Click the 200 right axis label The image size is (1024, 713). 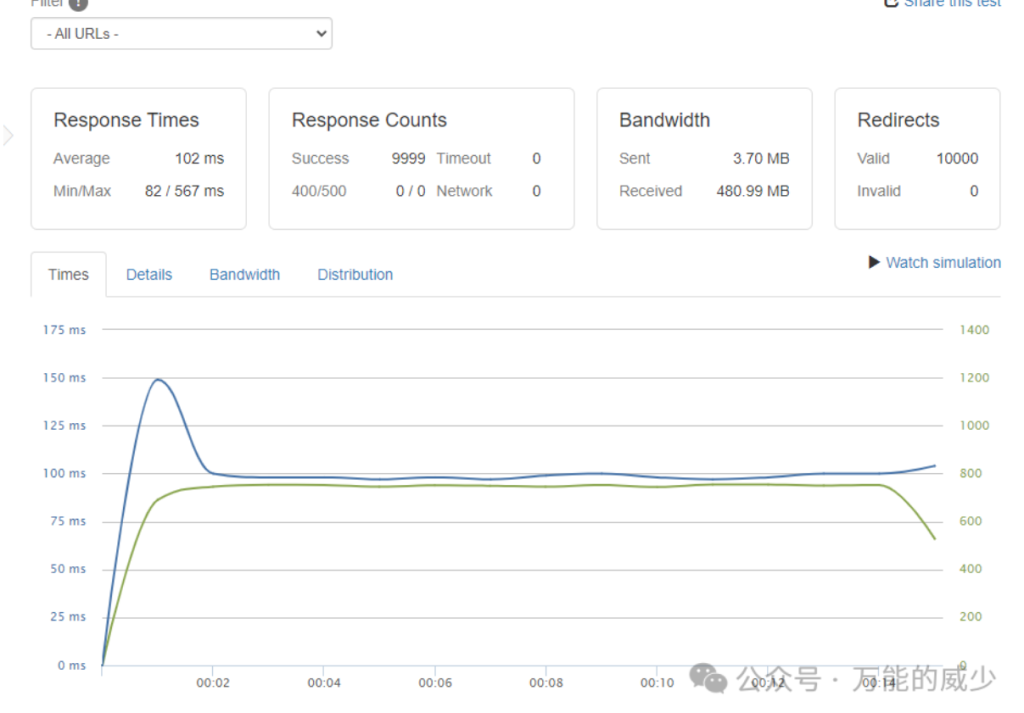970,617
